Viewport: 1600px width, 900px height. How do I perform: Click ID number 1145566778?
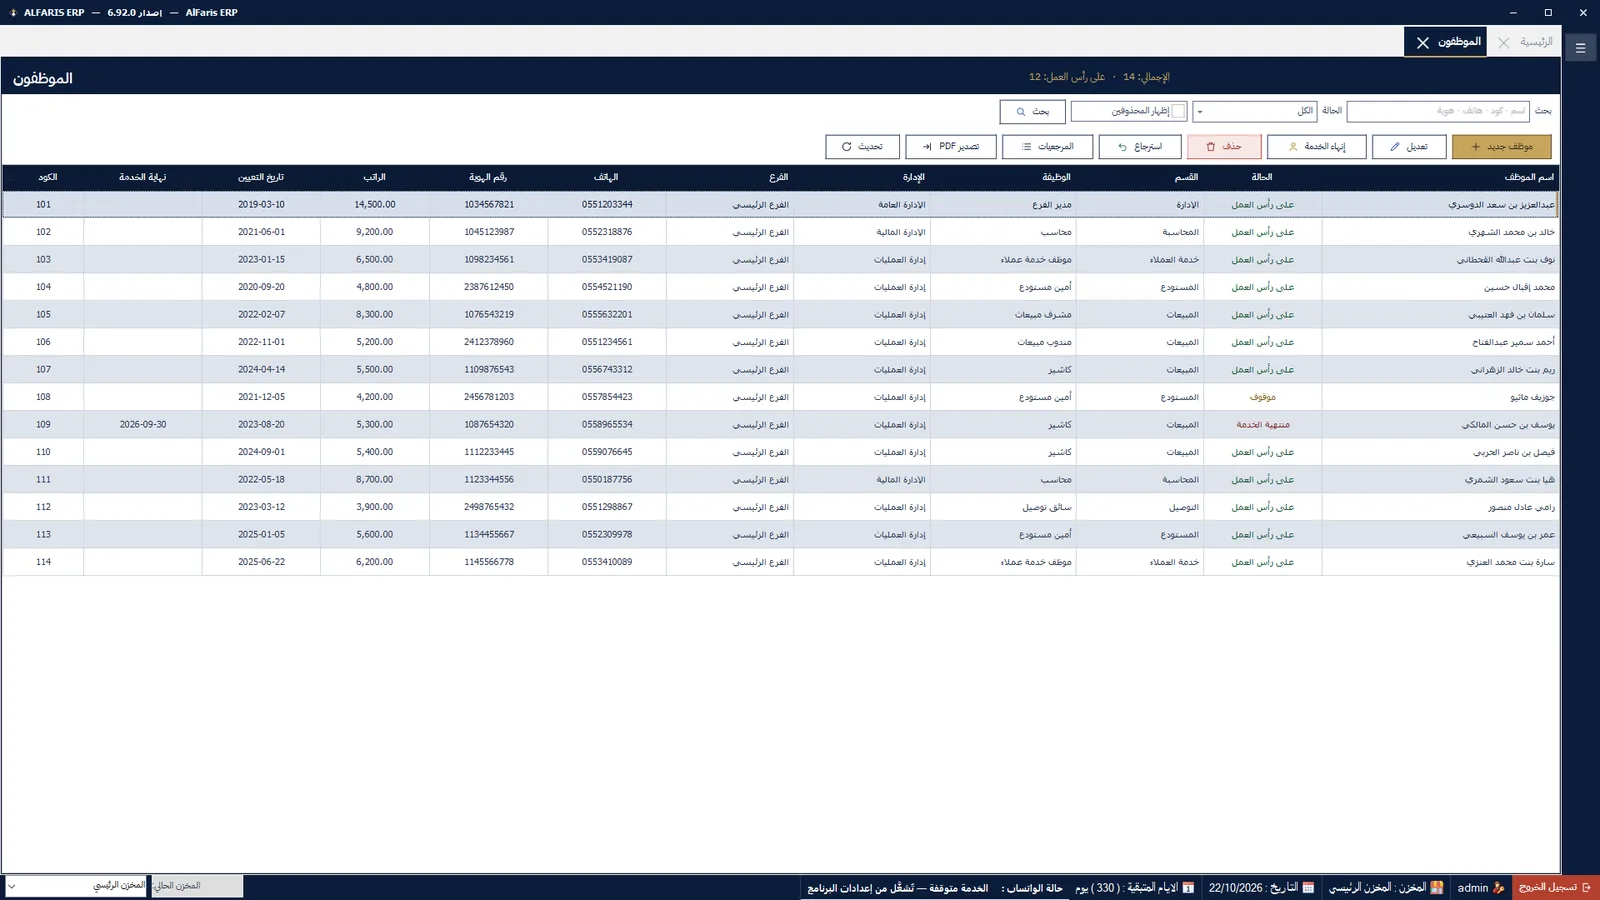click(x=489, y=562)
